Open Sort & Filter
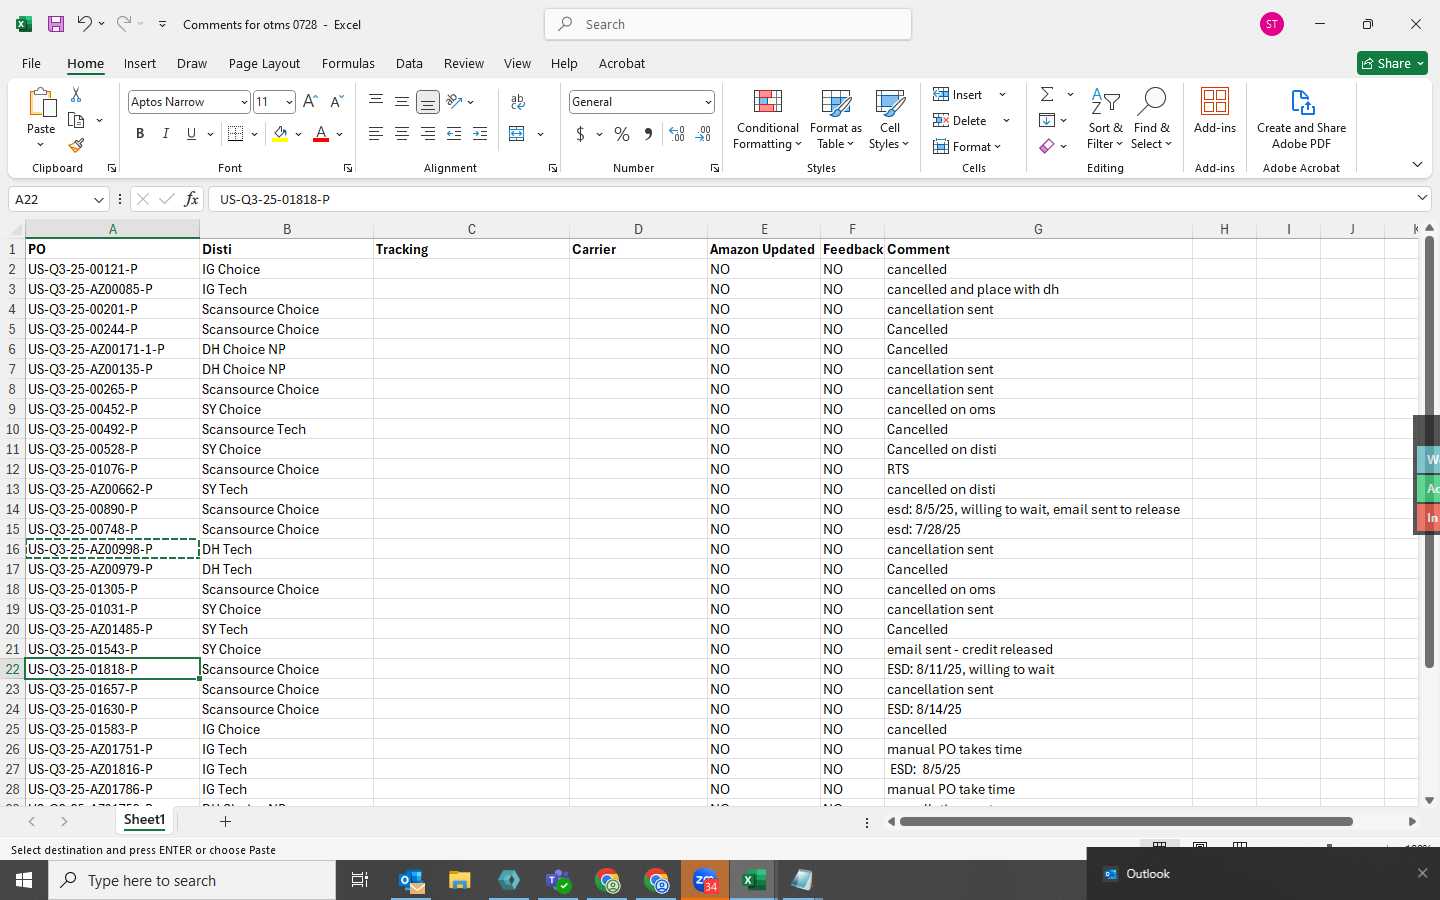1440x900 pixels. (x=1105, y=119)
